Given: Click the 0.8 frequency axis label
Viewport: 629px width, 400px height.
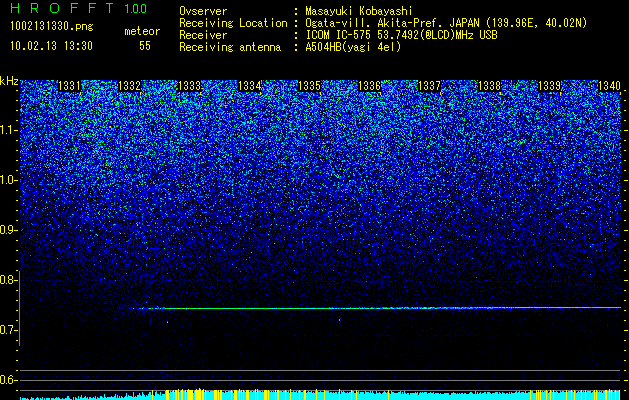Looking at the screenshot, I should tap(9, 280).
